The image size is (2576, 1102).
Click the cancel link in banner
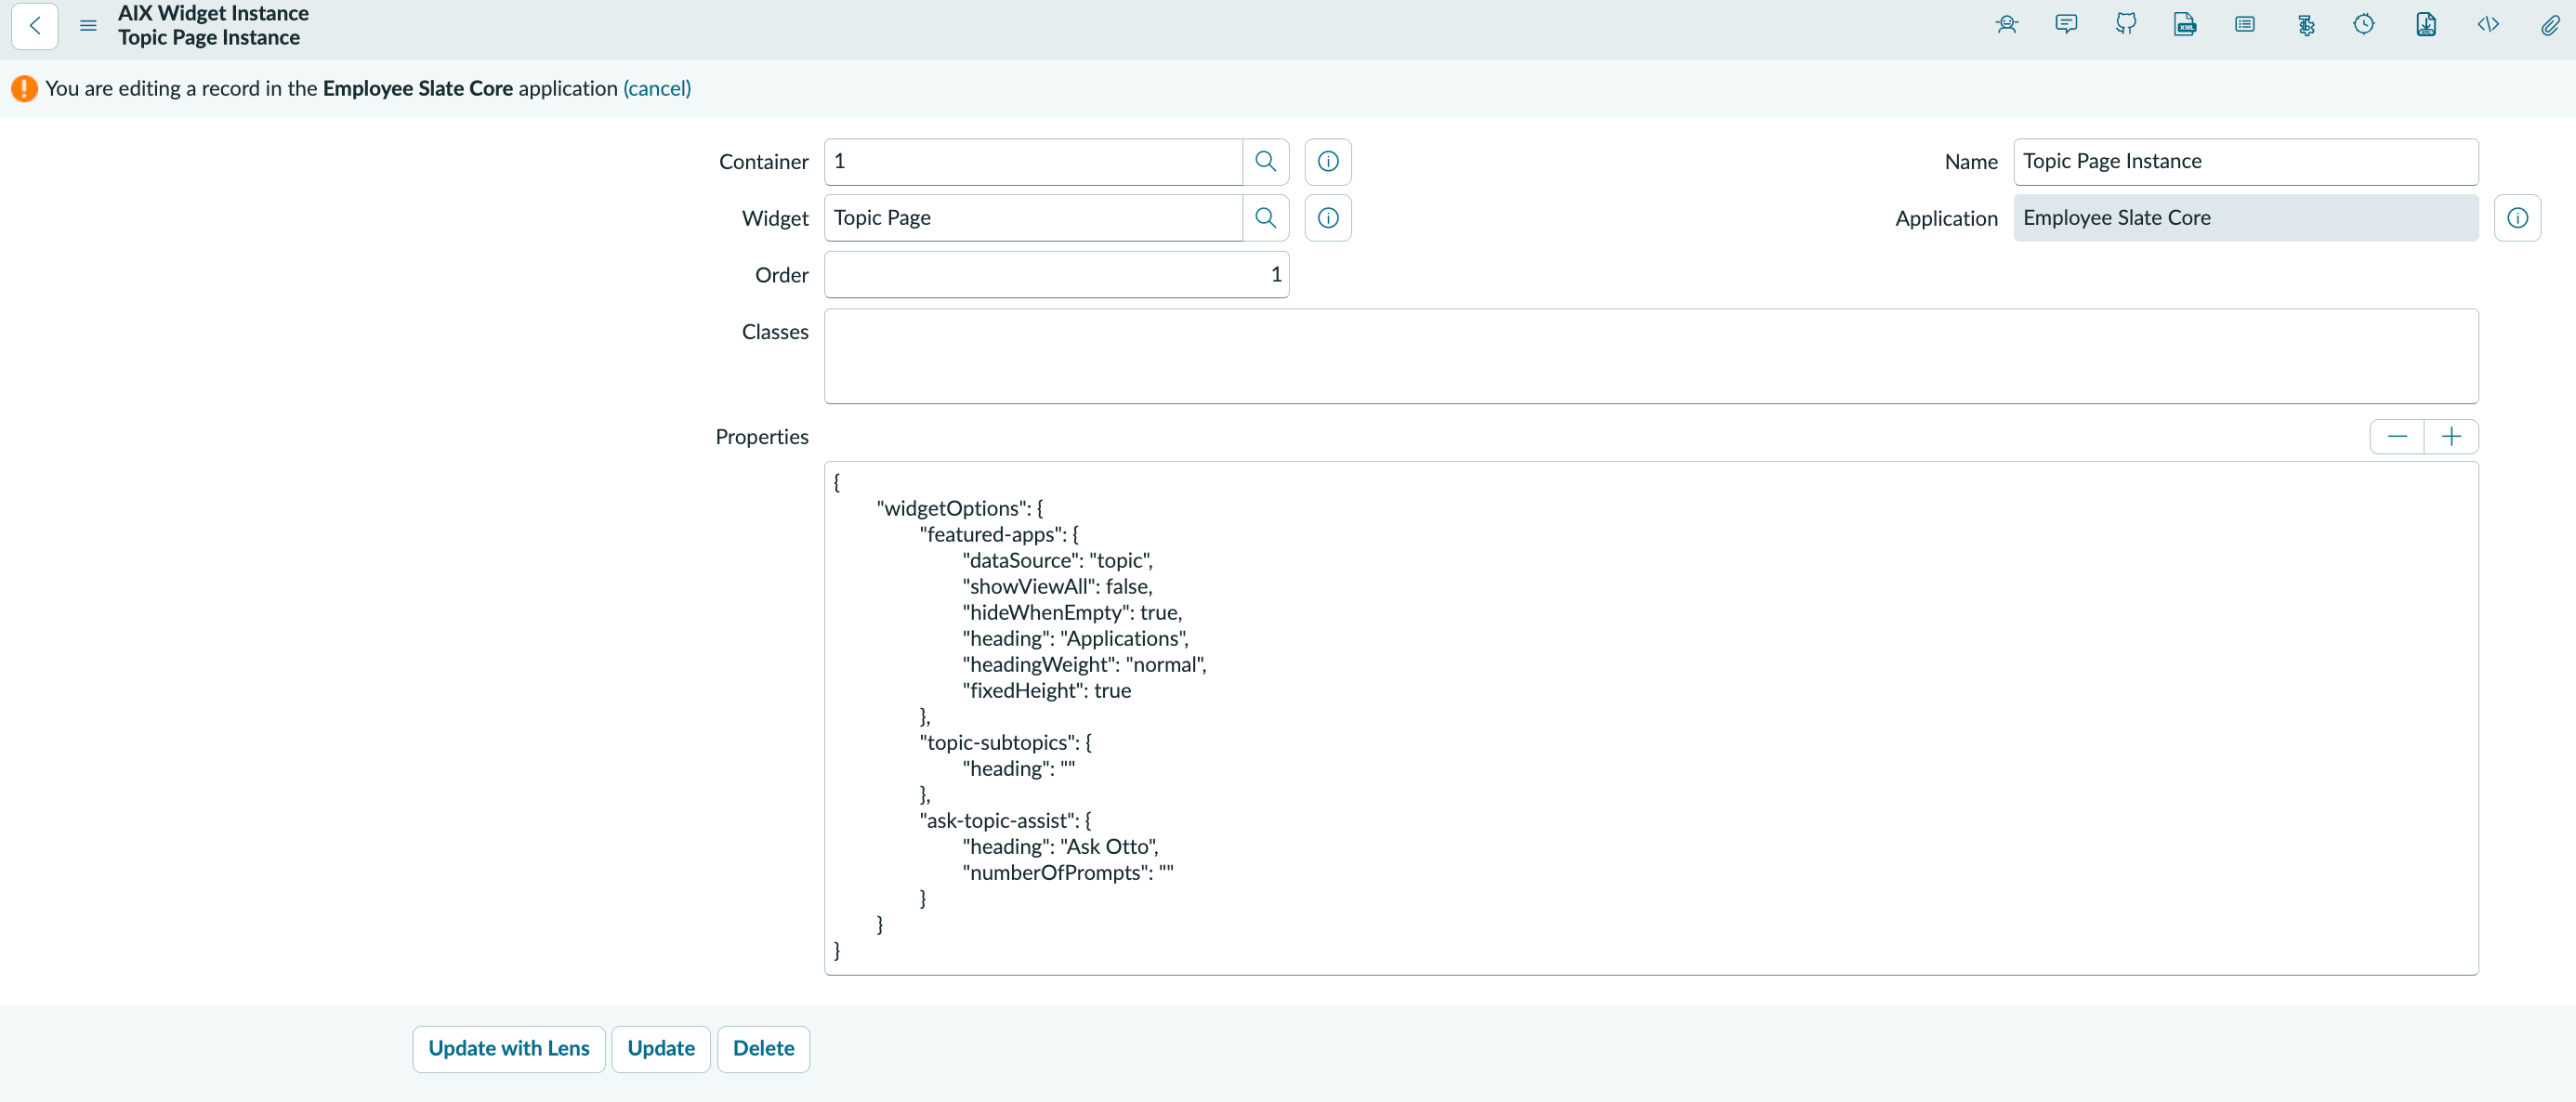(x=657, y=88)
